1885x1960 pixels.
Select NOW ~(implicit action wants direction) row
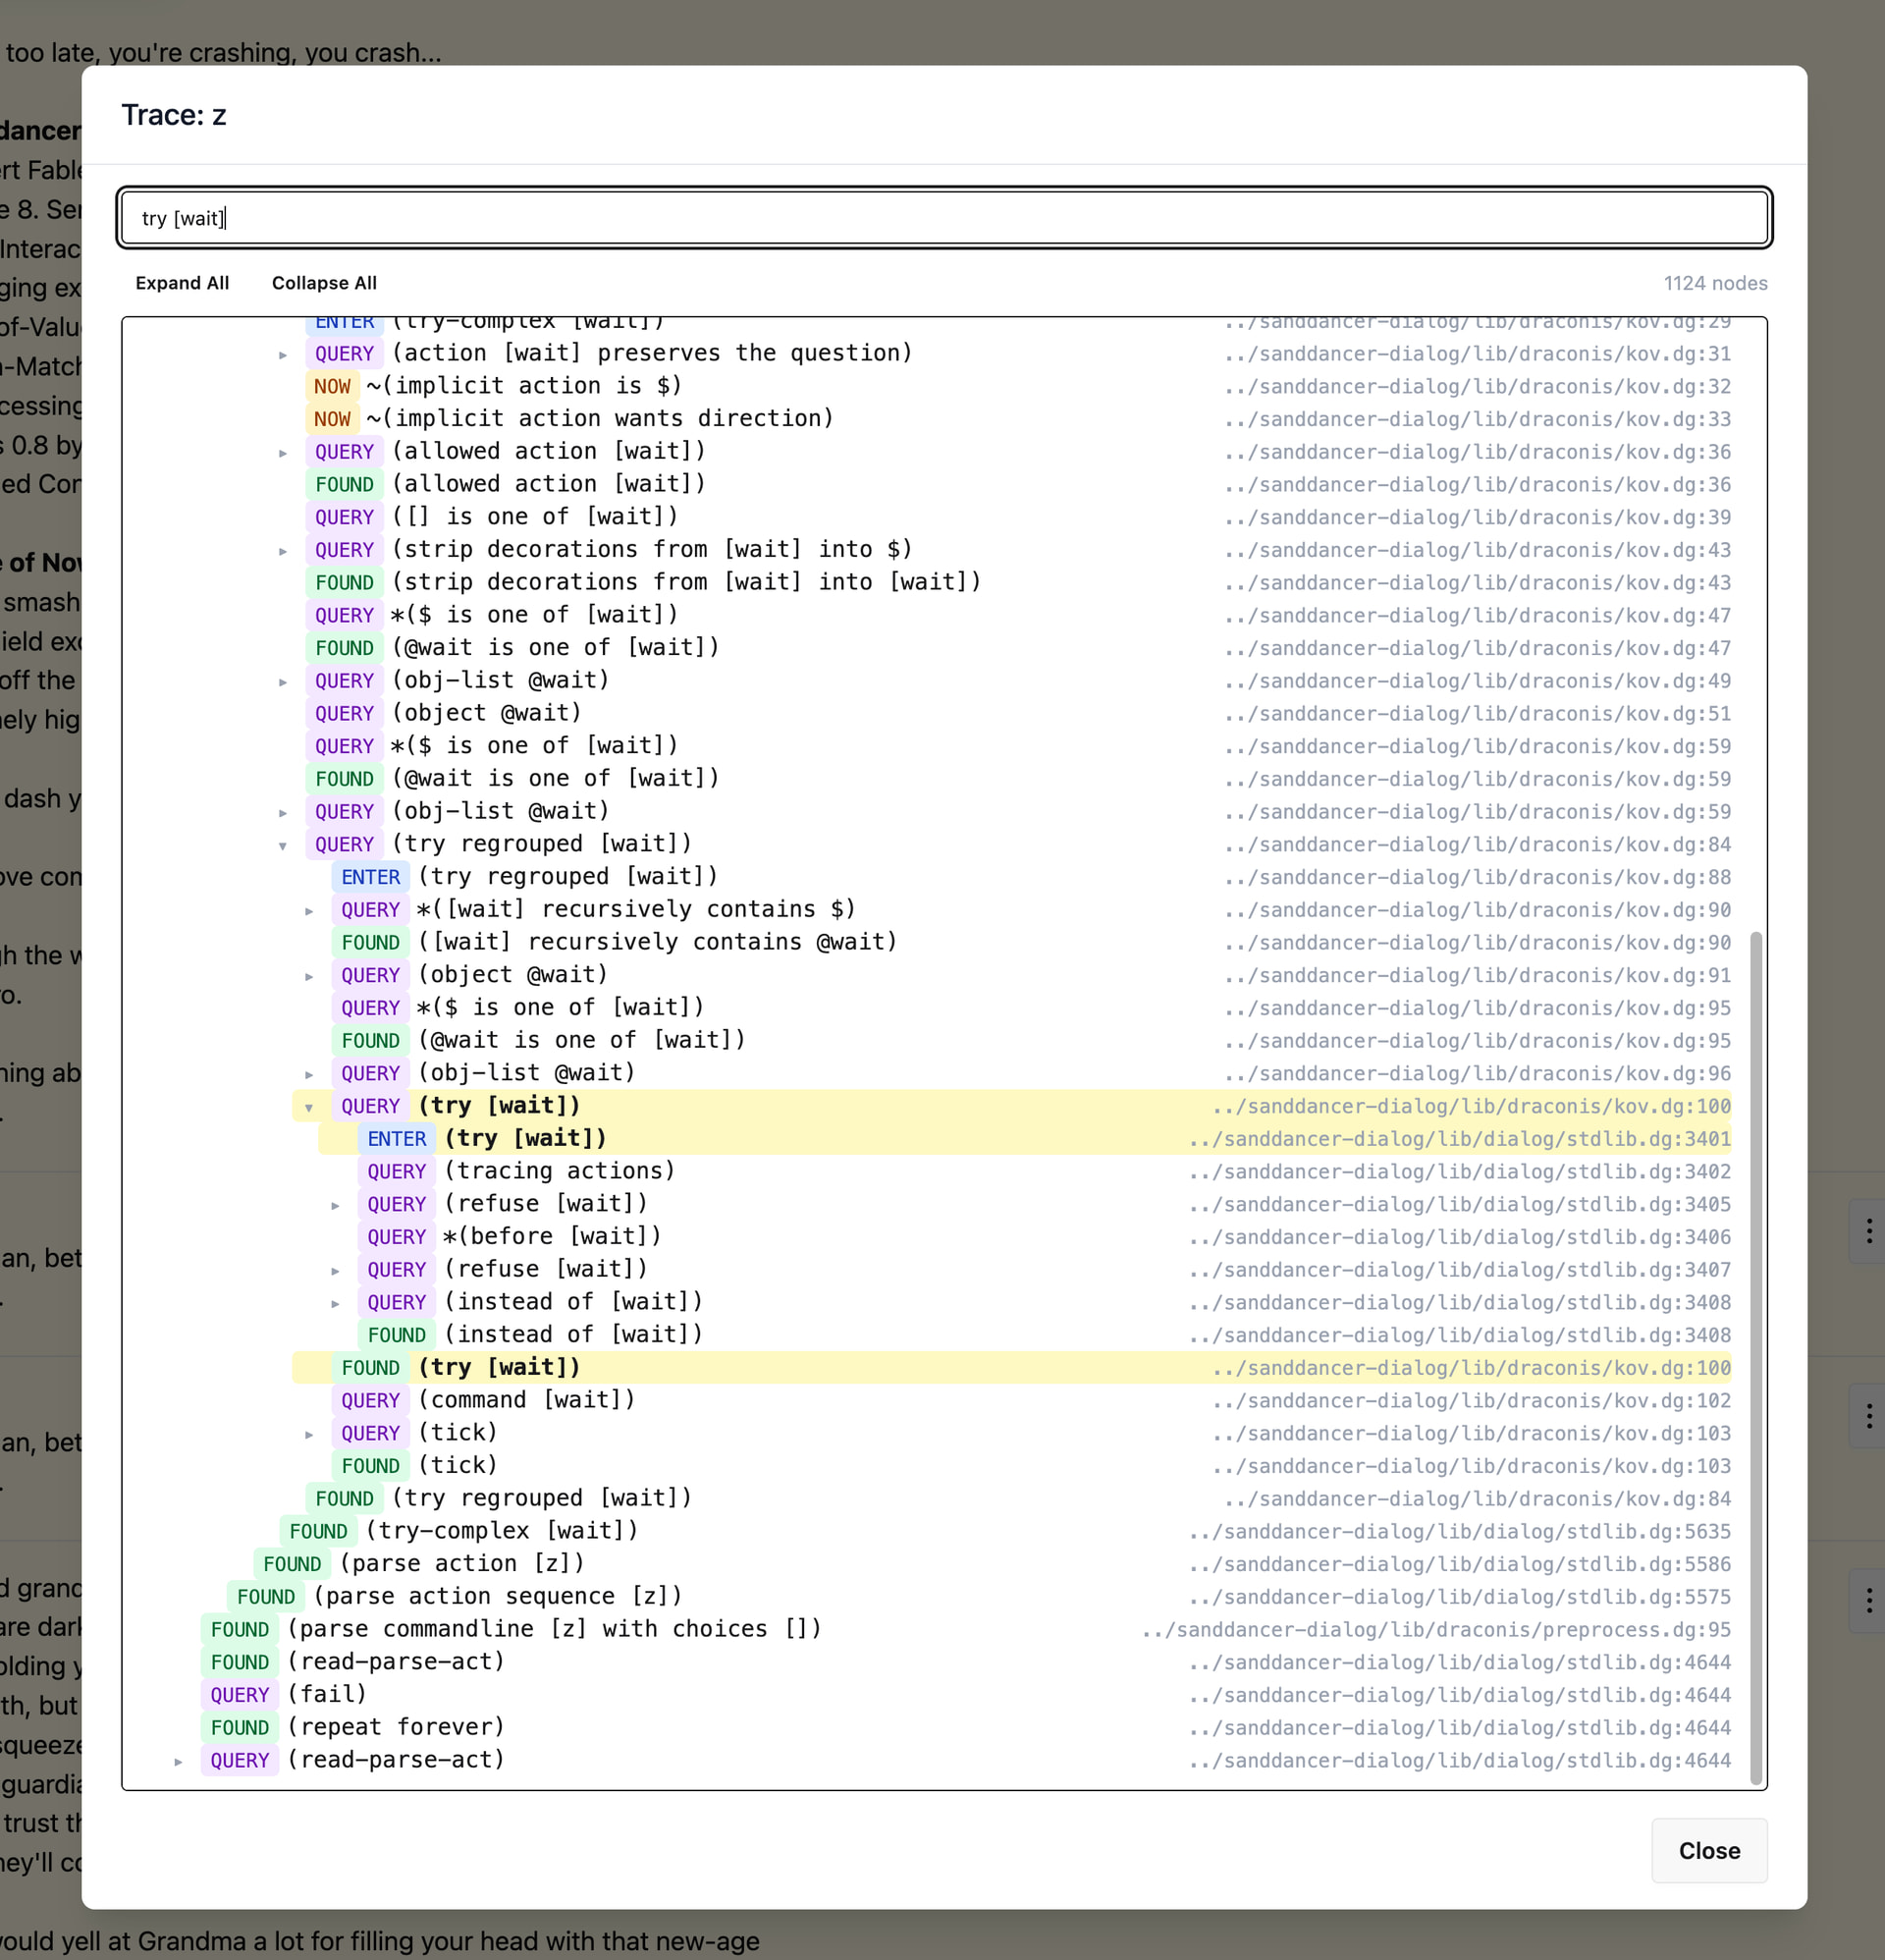(598, 418)
